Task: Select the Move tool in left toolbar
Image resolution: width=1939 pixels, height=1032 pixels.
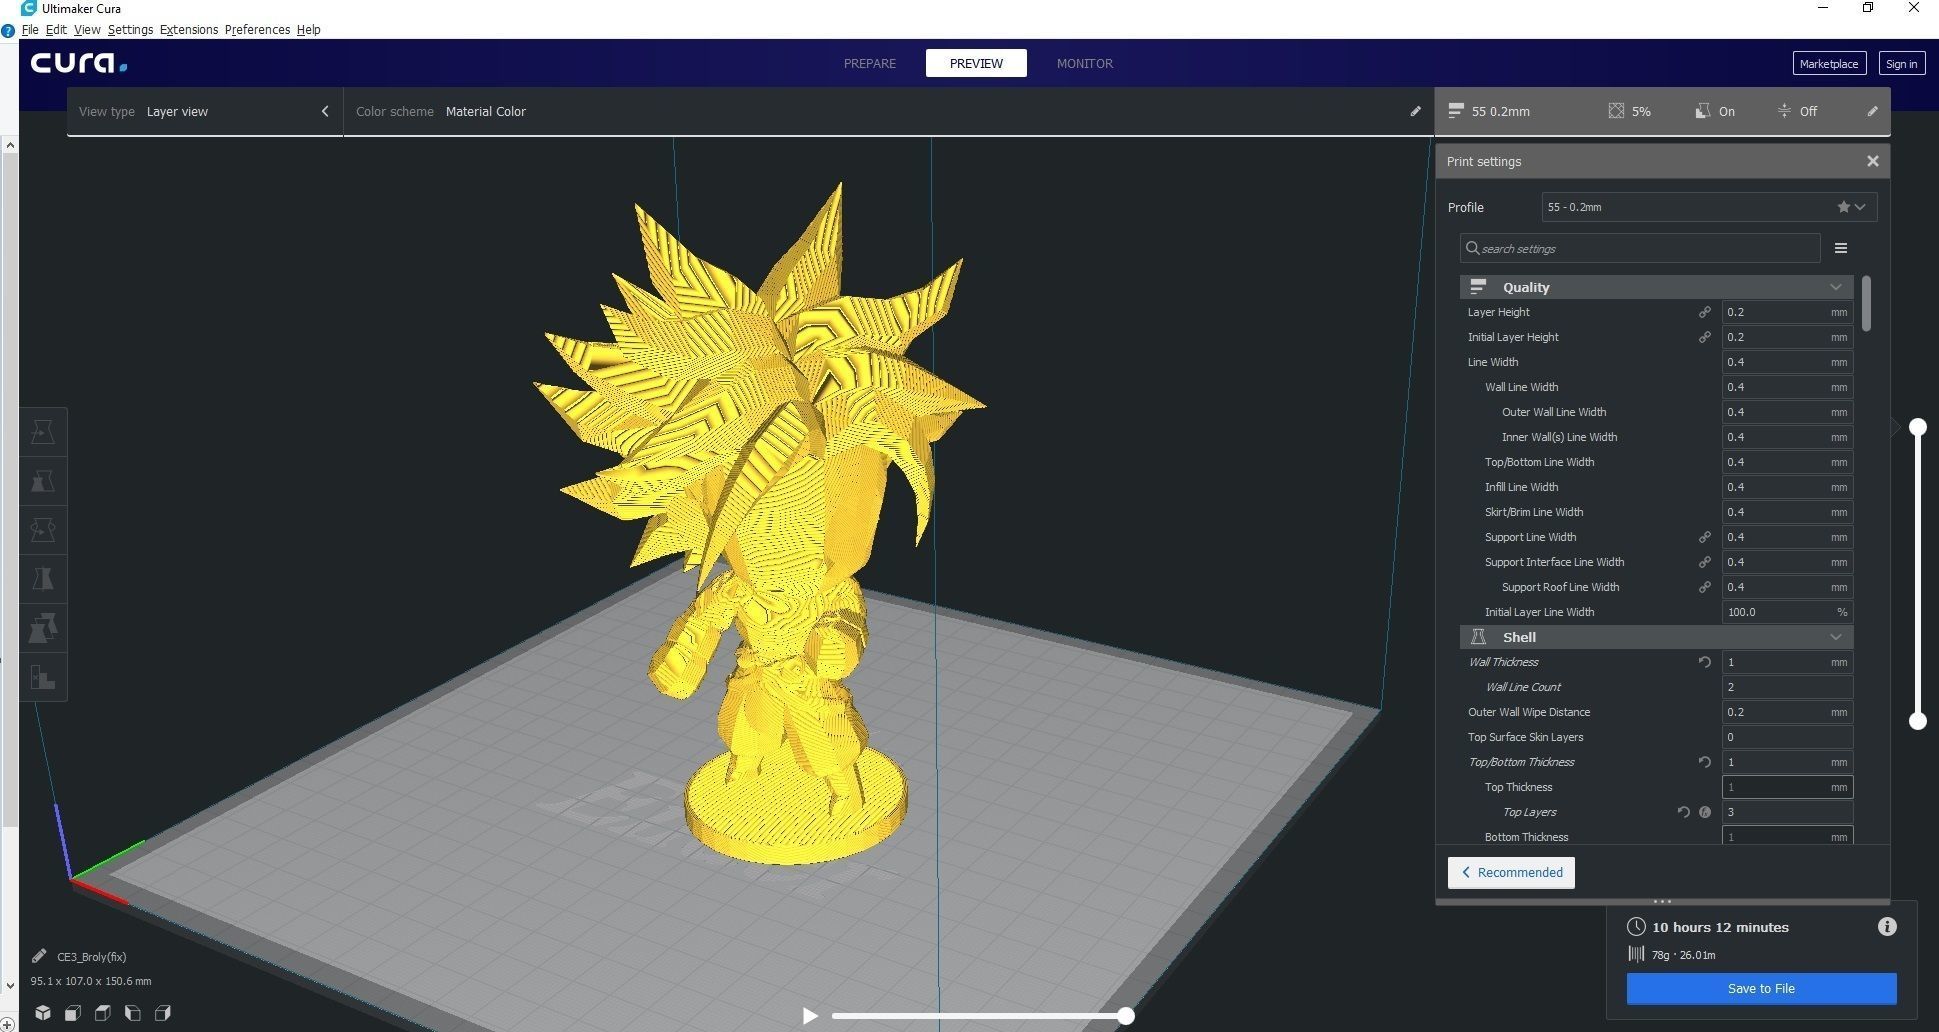Action: point(43,432)
